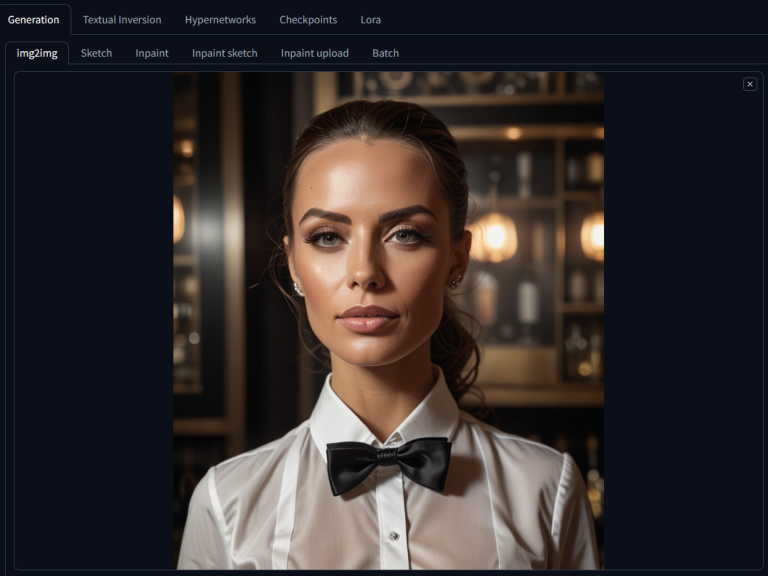The height and width of the screenshot is (576, 768).
Task: Remove the uploaded image with the X icon
Action: coord(750,84)
